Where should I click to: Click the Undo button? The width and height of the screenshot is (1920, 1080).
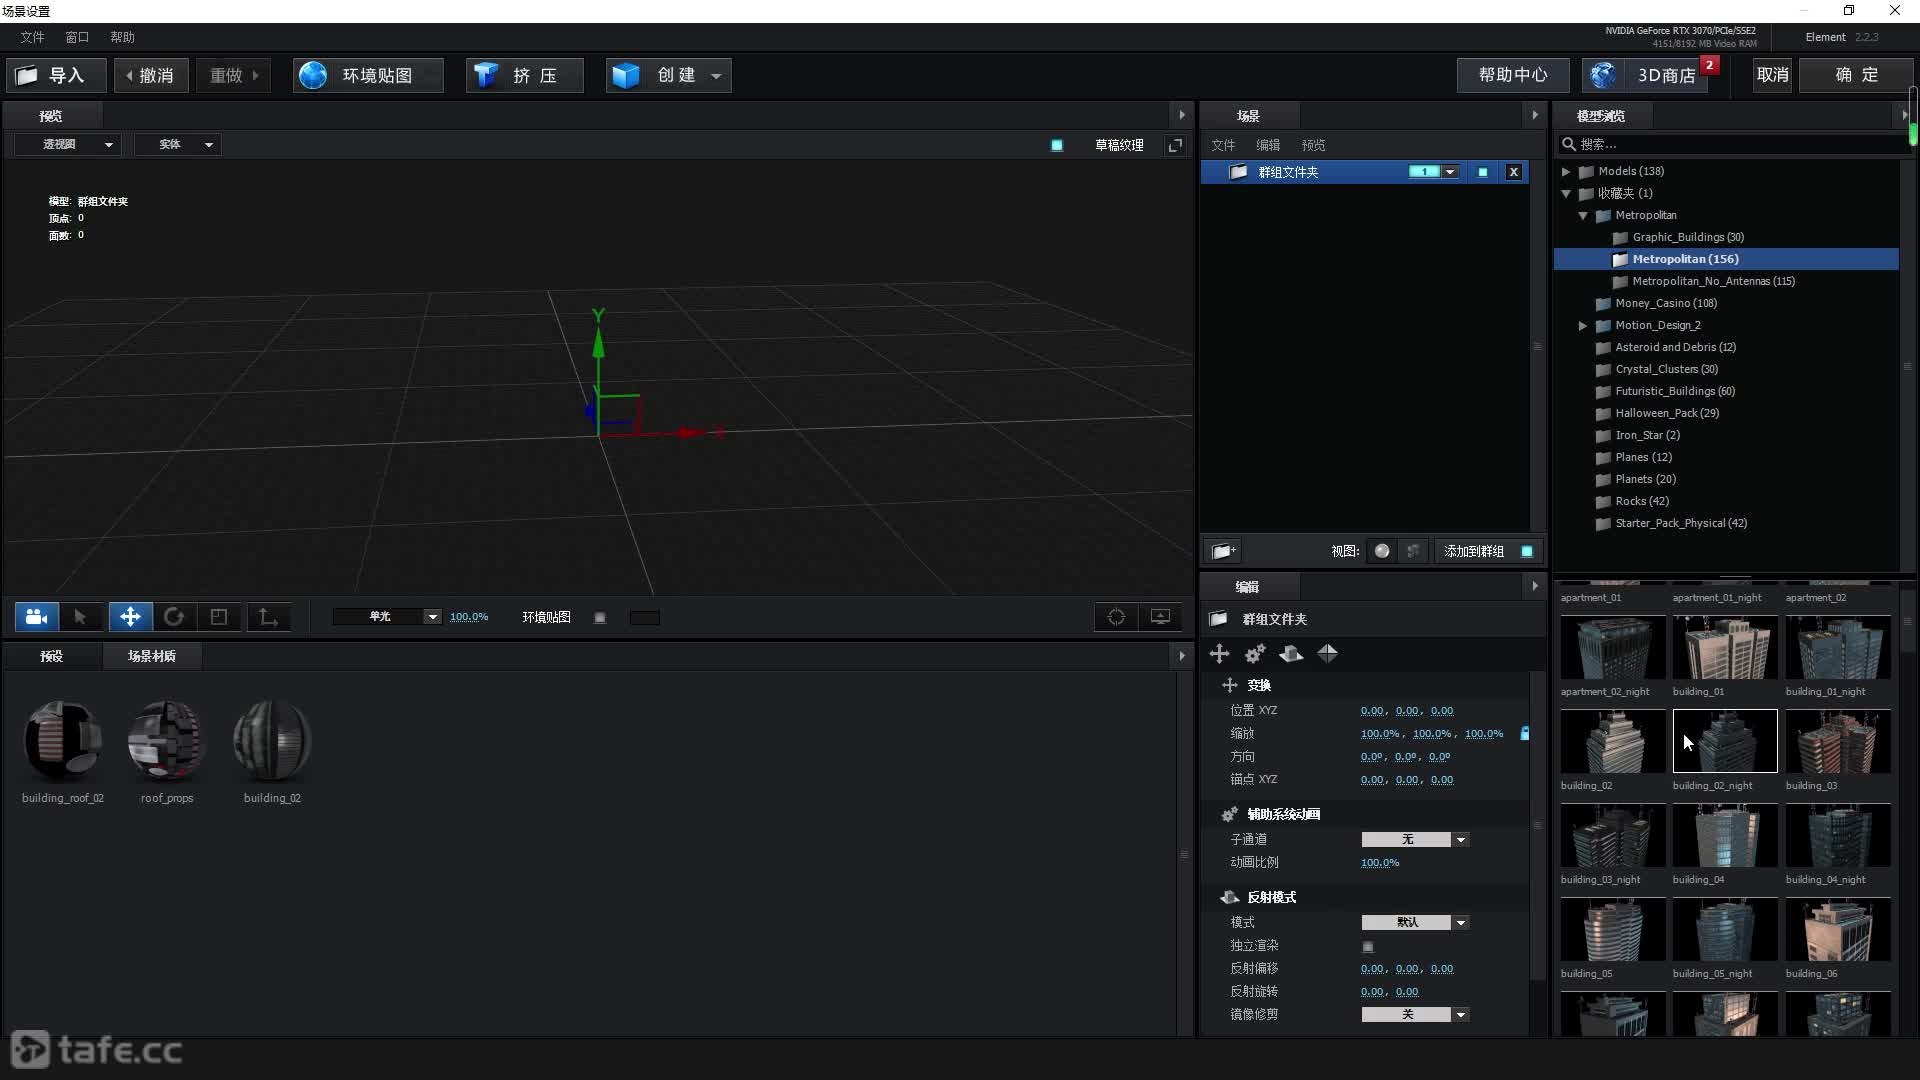tap(152, 75)
